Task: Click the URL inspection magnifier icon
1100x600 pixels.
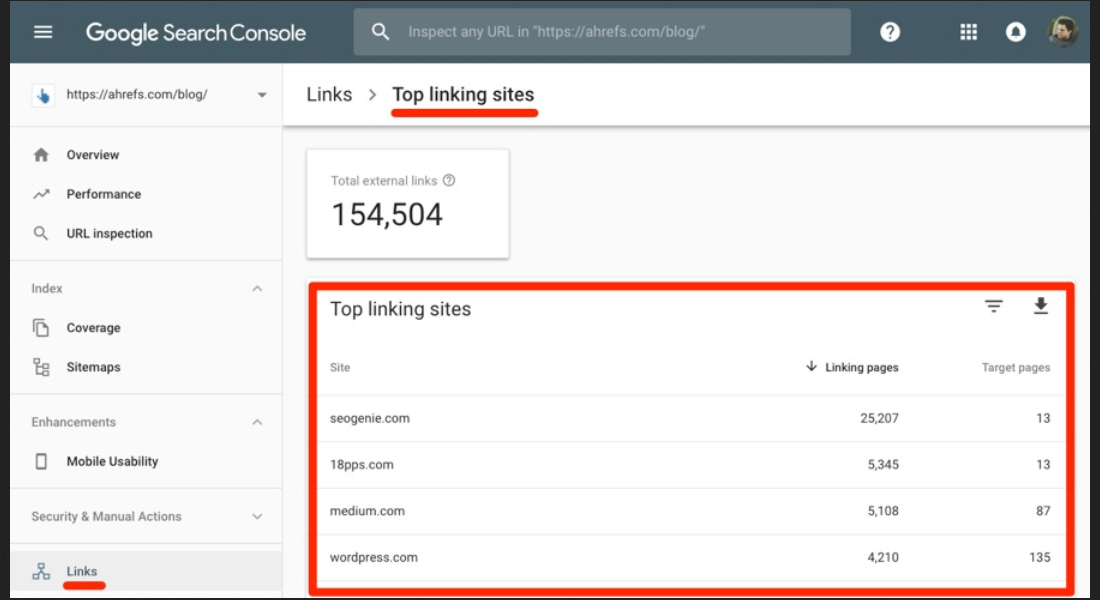Action: pos(41,233)
